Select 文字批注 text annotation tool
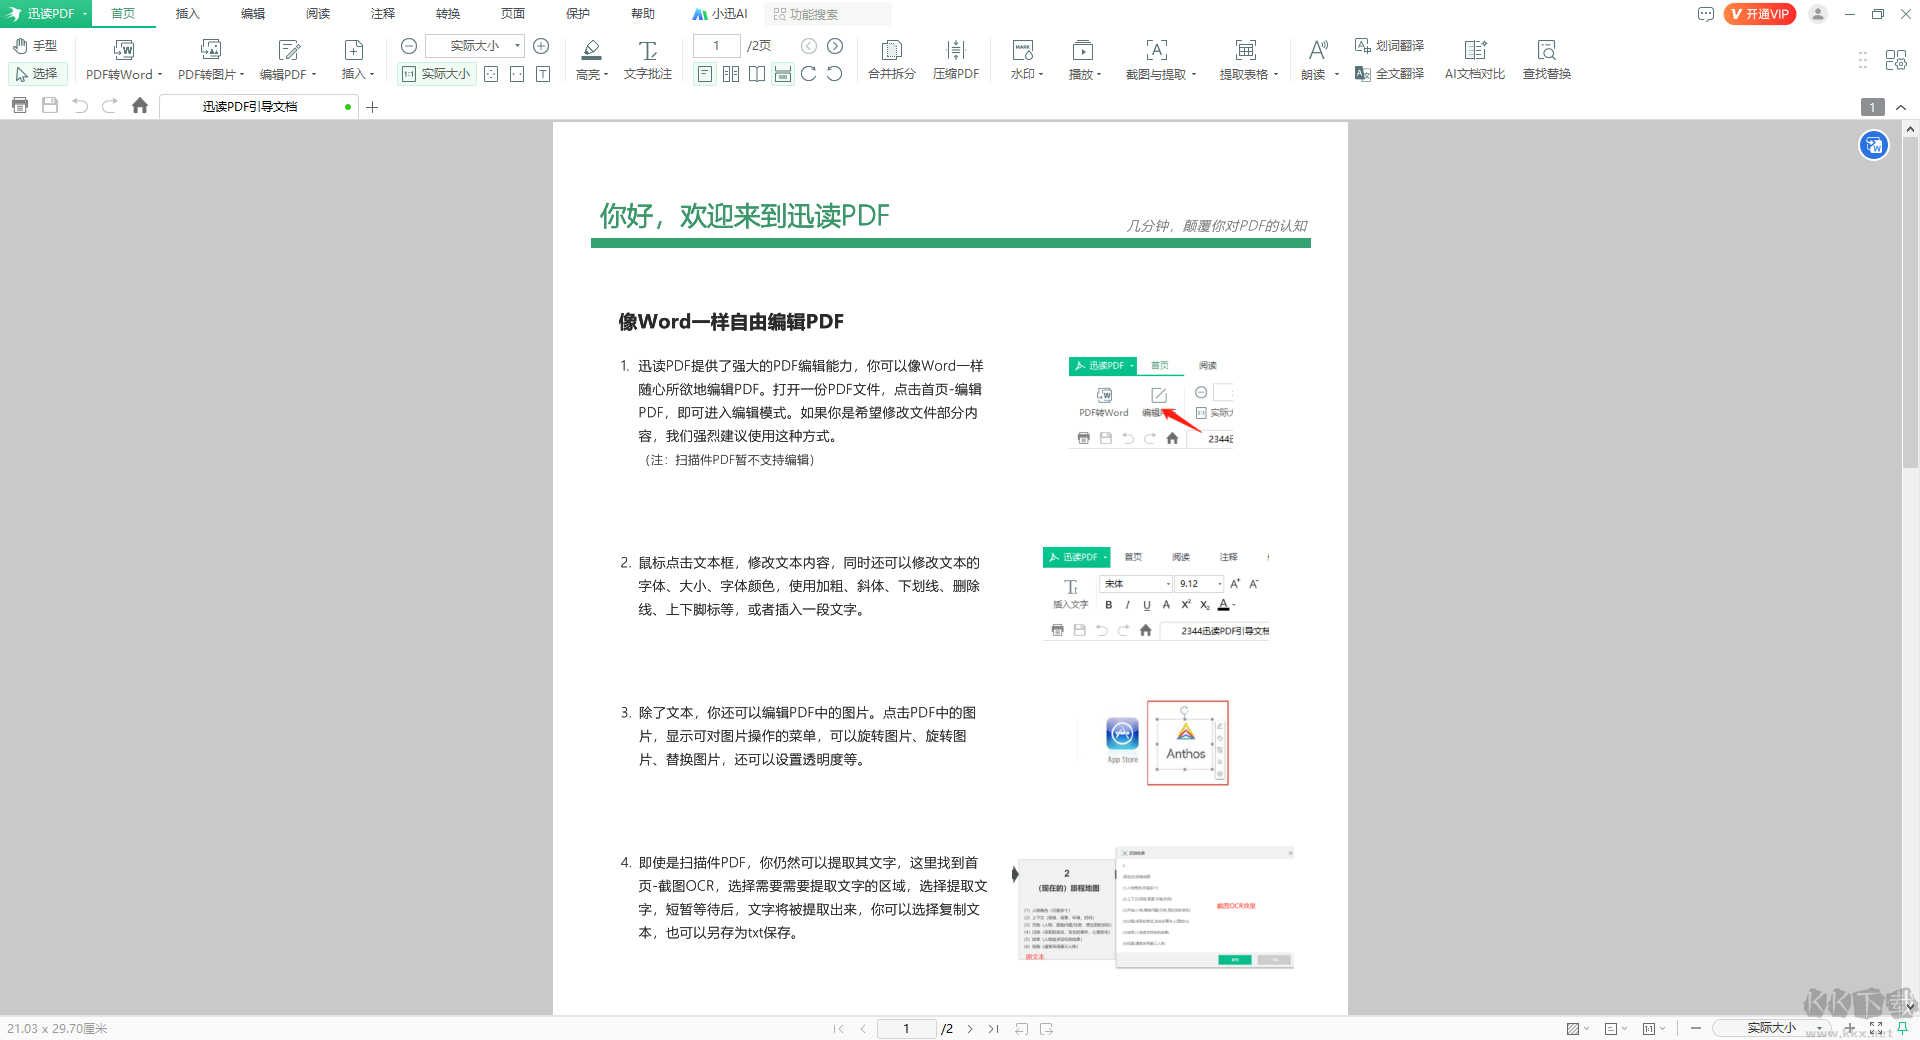1920x1040 pixels. (647, 60)
